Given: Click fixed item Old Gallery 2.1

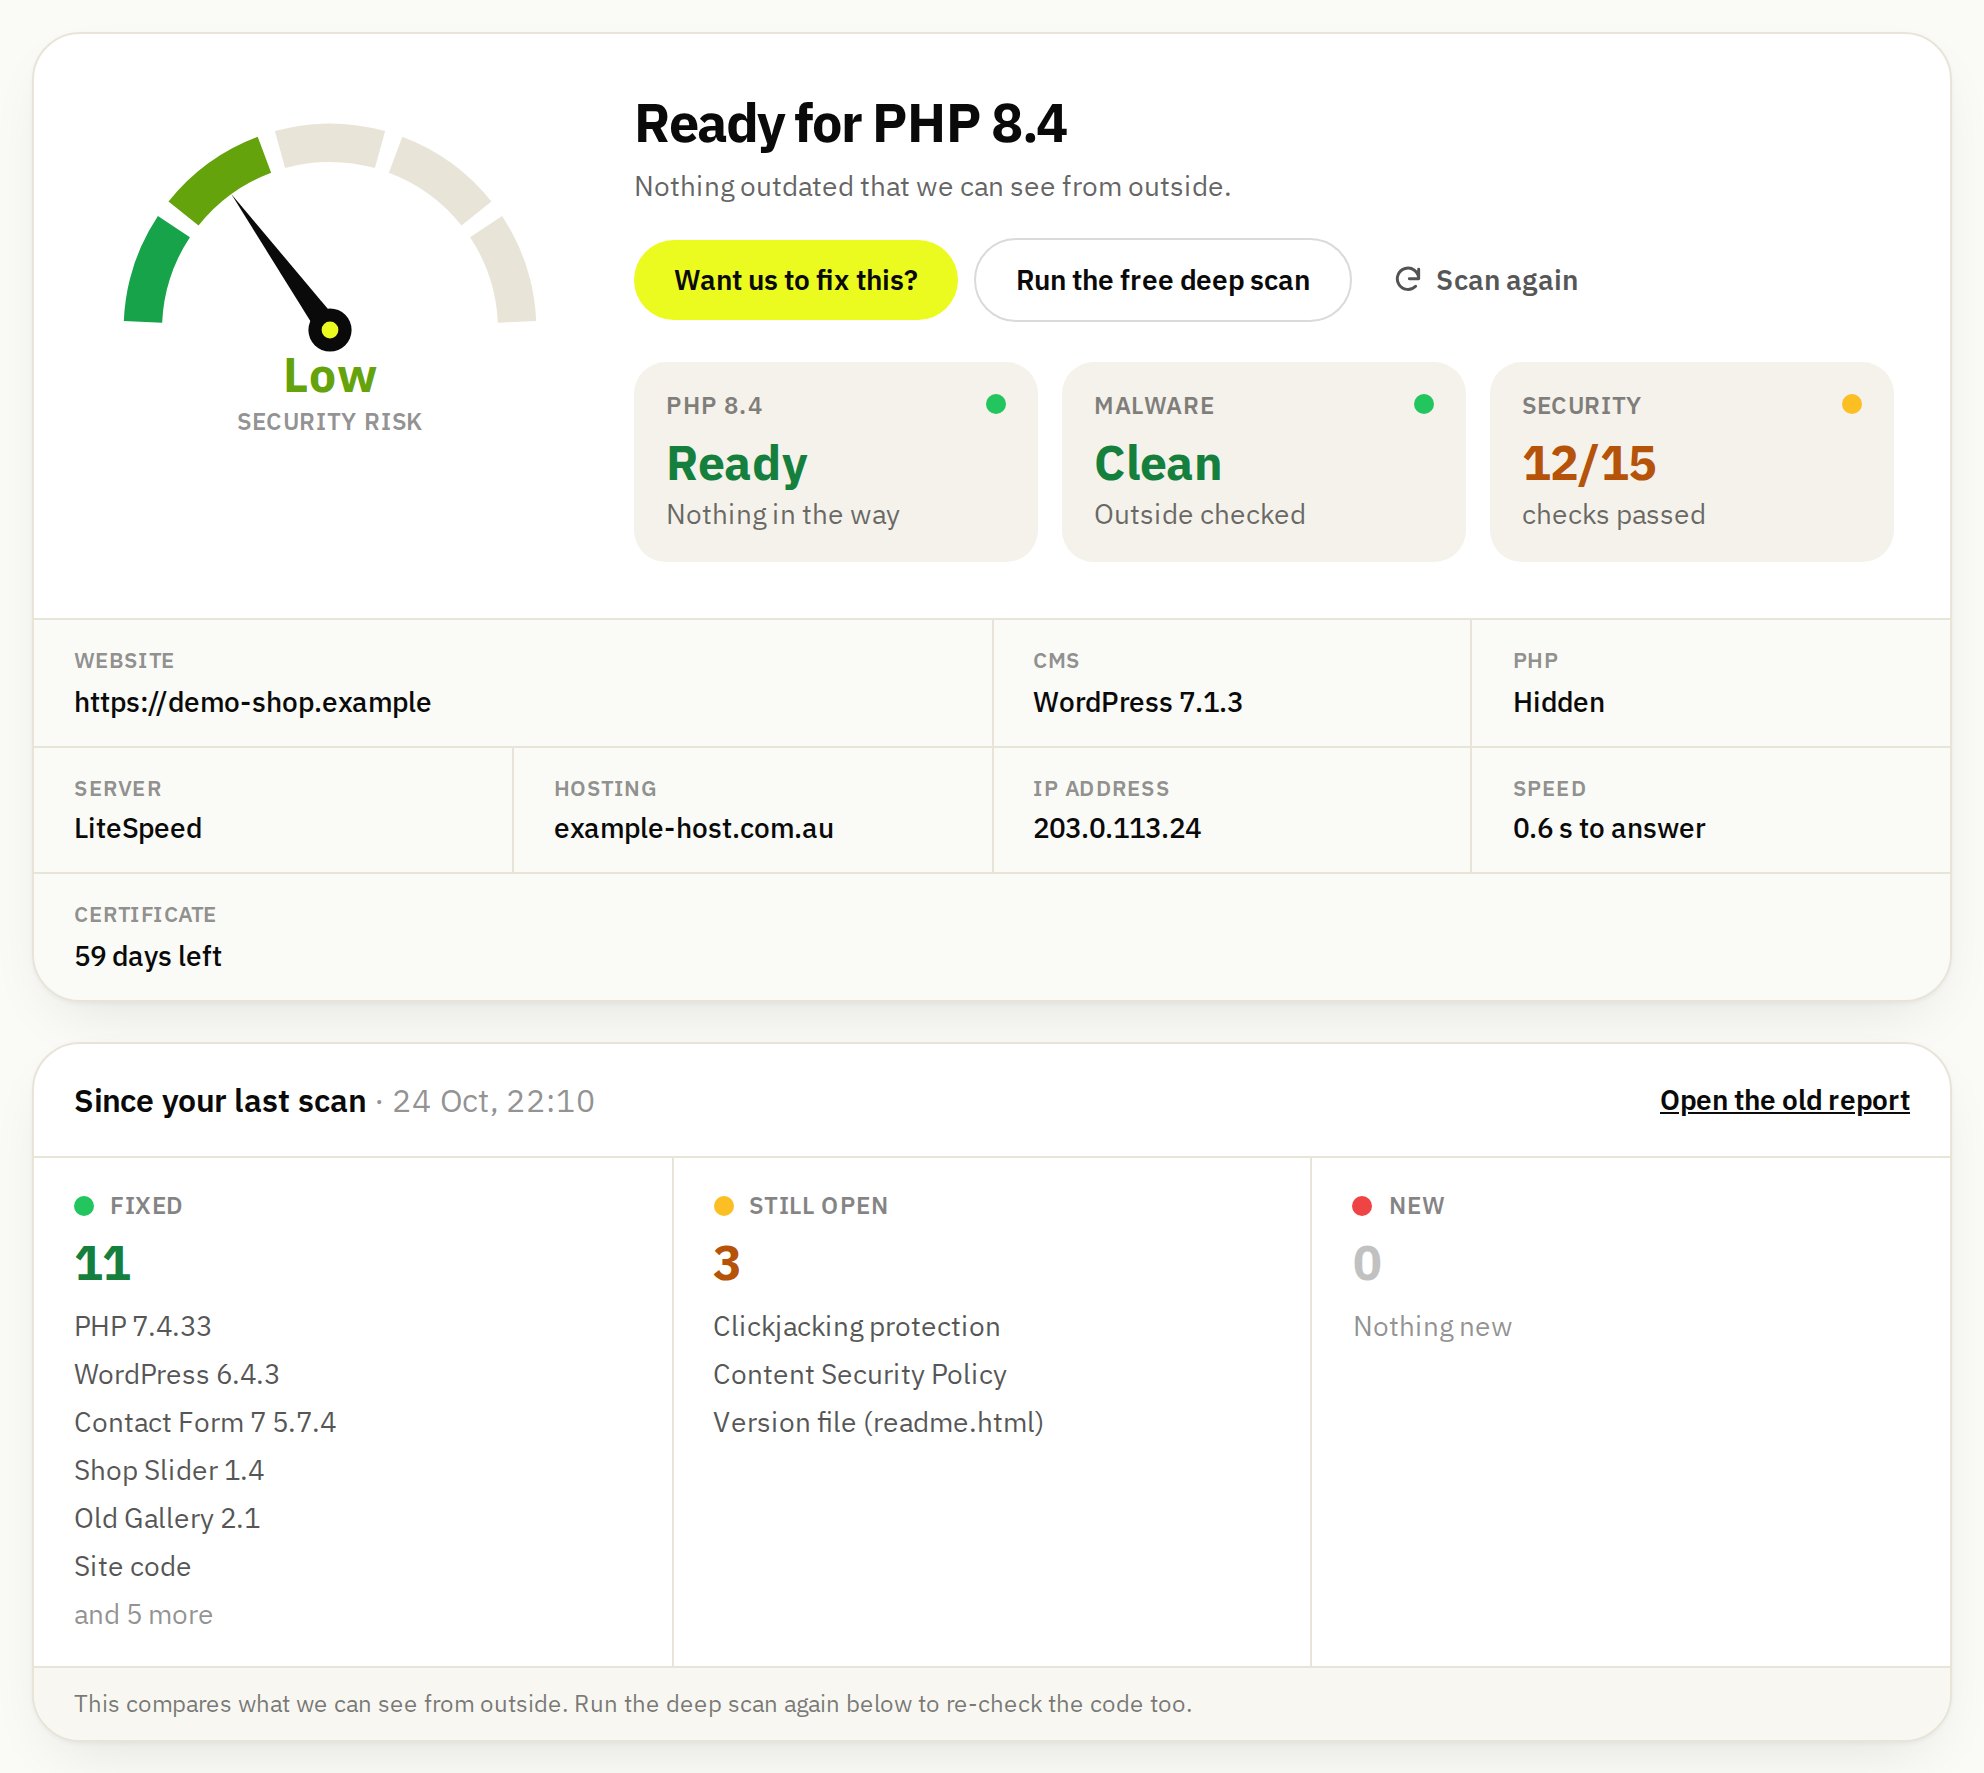Looking at the screenshot, I should point(167,1518).
